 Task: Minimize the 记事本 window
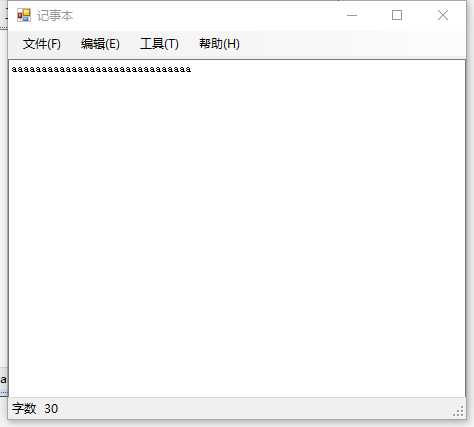click(x=352, y=15)
